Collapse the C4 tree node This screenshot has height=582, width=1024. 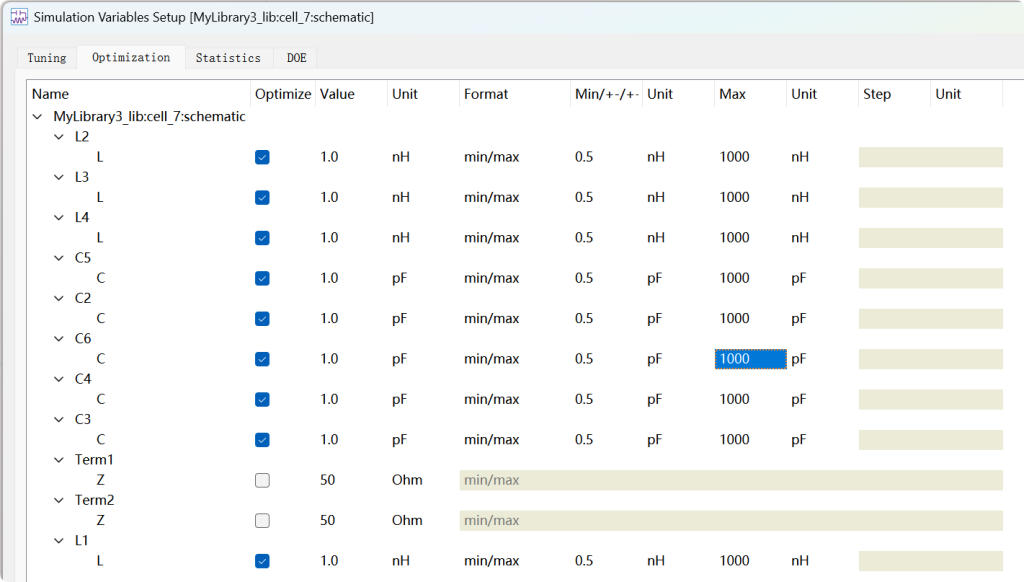point(59,379)
